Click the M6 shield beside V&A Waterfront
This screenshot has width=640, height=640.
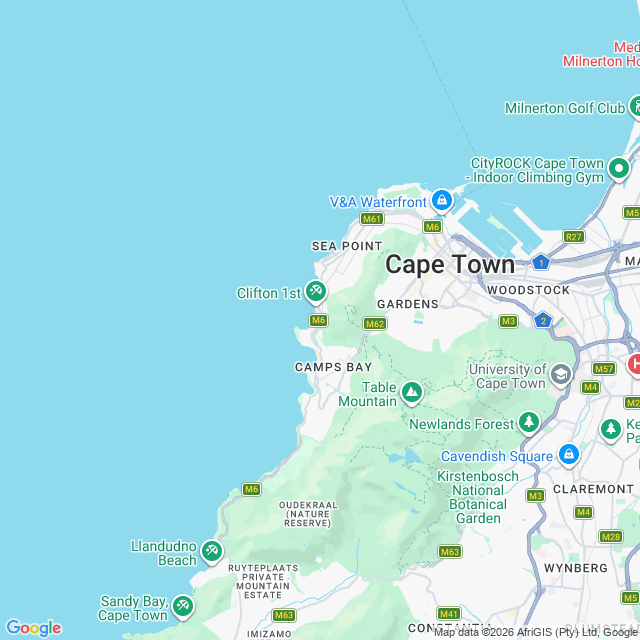[x=432, y=226]
